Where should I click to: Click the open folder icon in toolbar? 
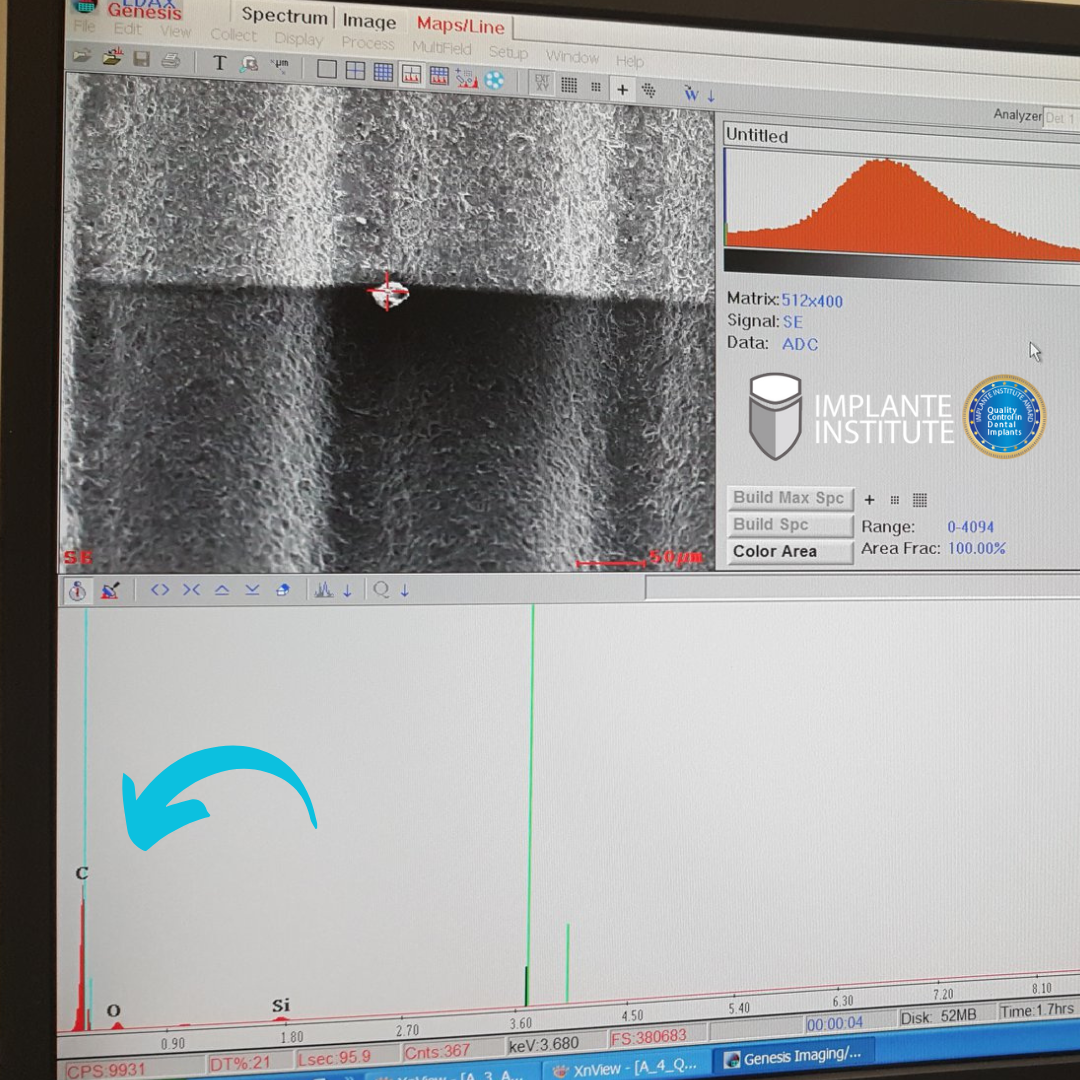(x=82, y=57)
